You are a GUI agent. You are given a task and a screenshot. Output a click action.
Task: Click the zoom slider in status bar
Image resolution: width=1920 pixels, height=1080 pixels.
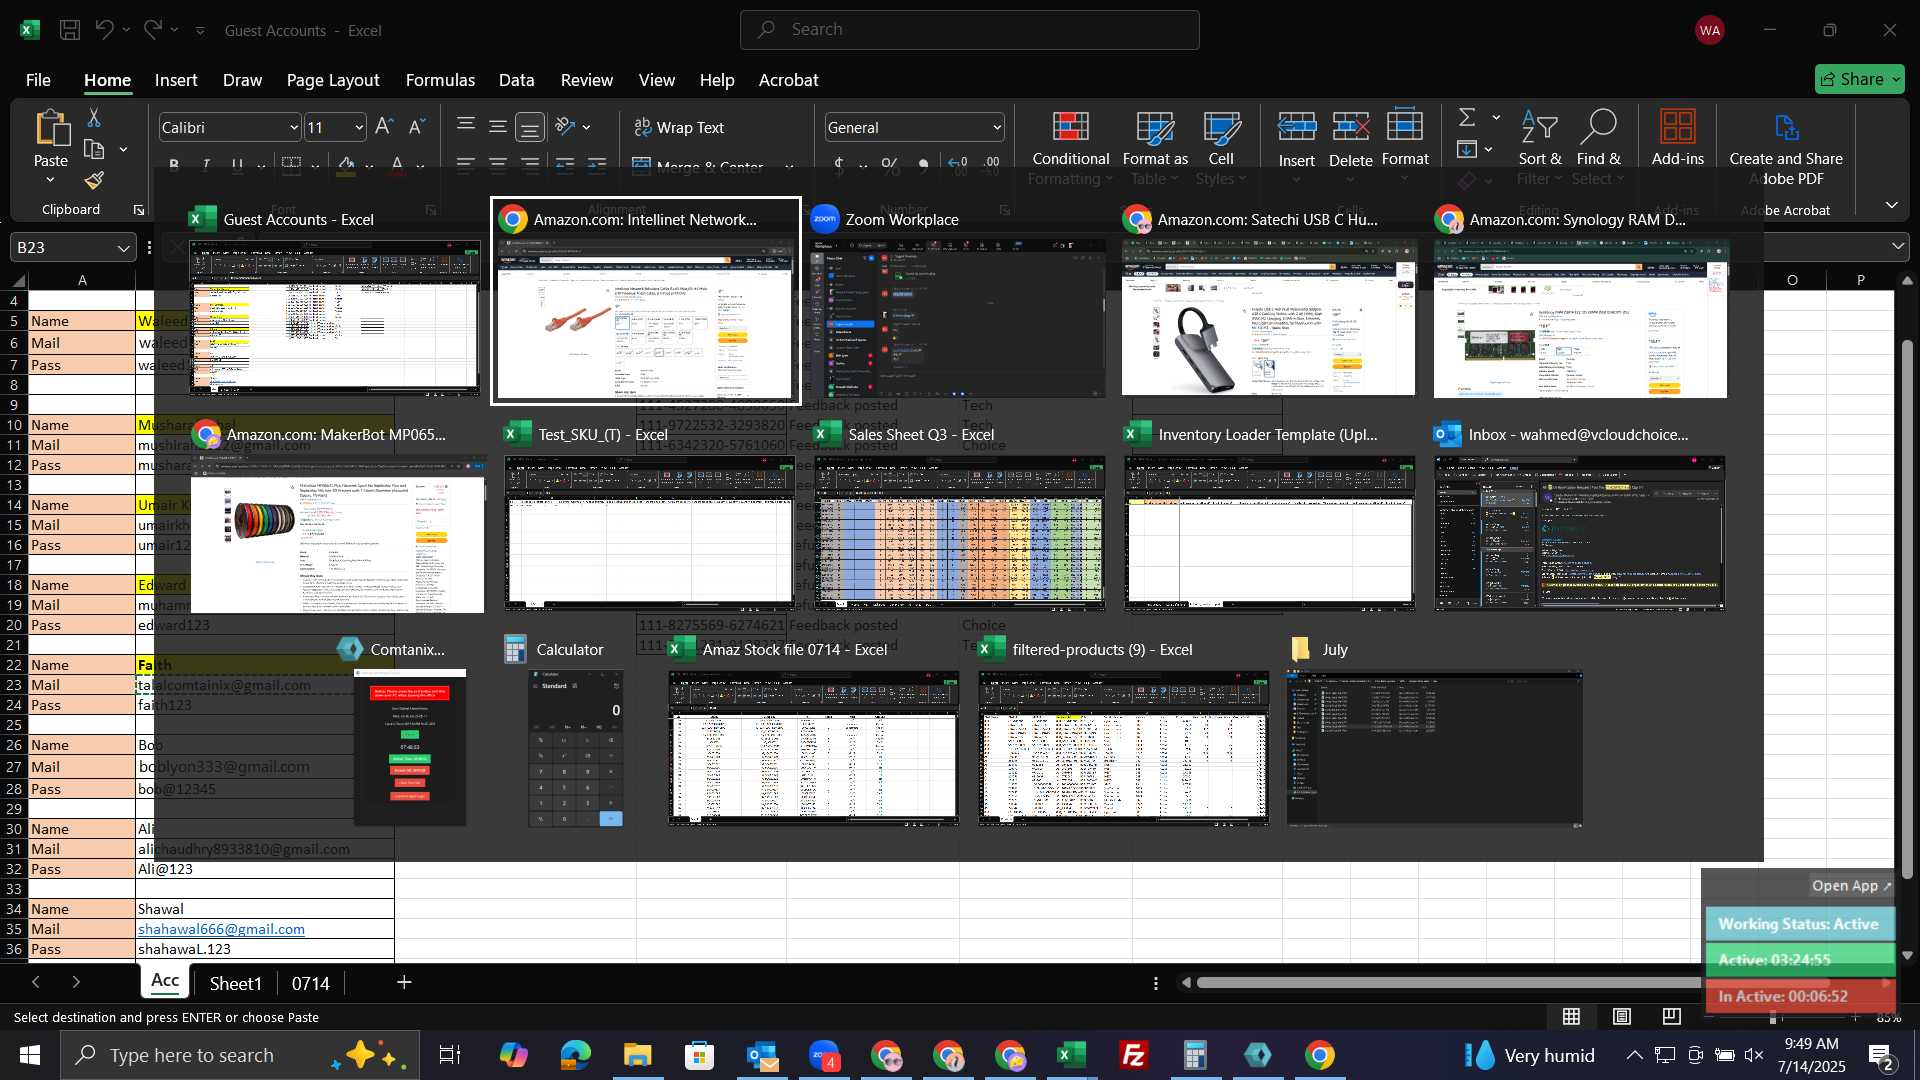(1773, 1017)
